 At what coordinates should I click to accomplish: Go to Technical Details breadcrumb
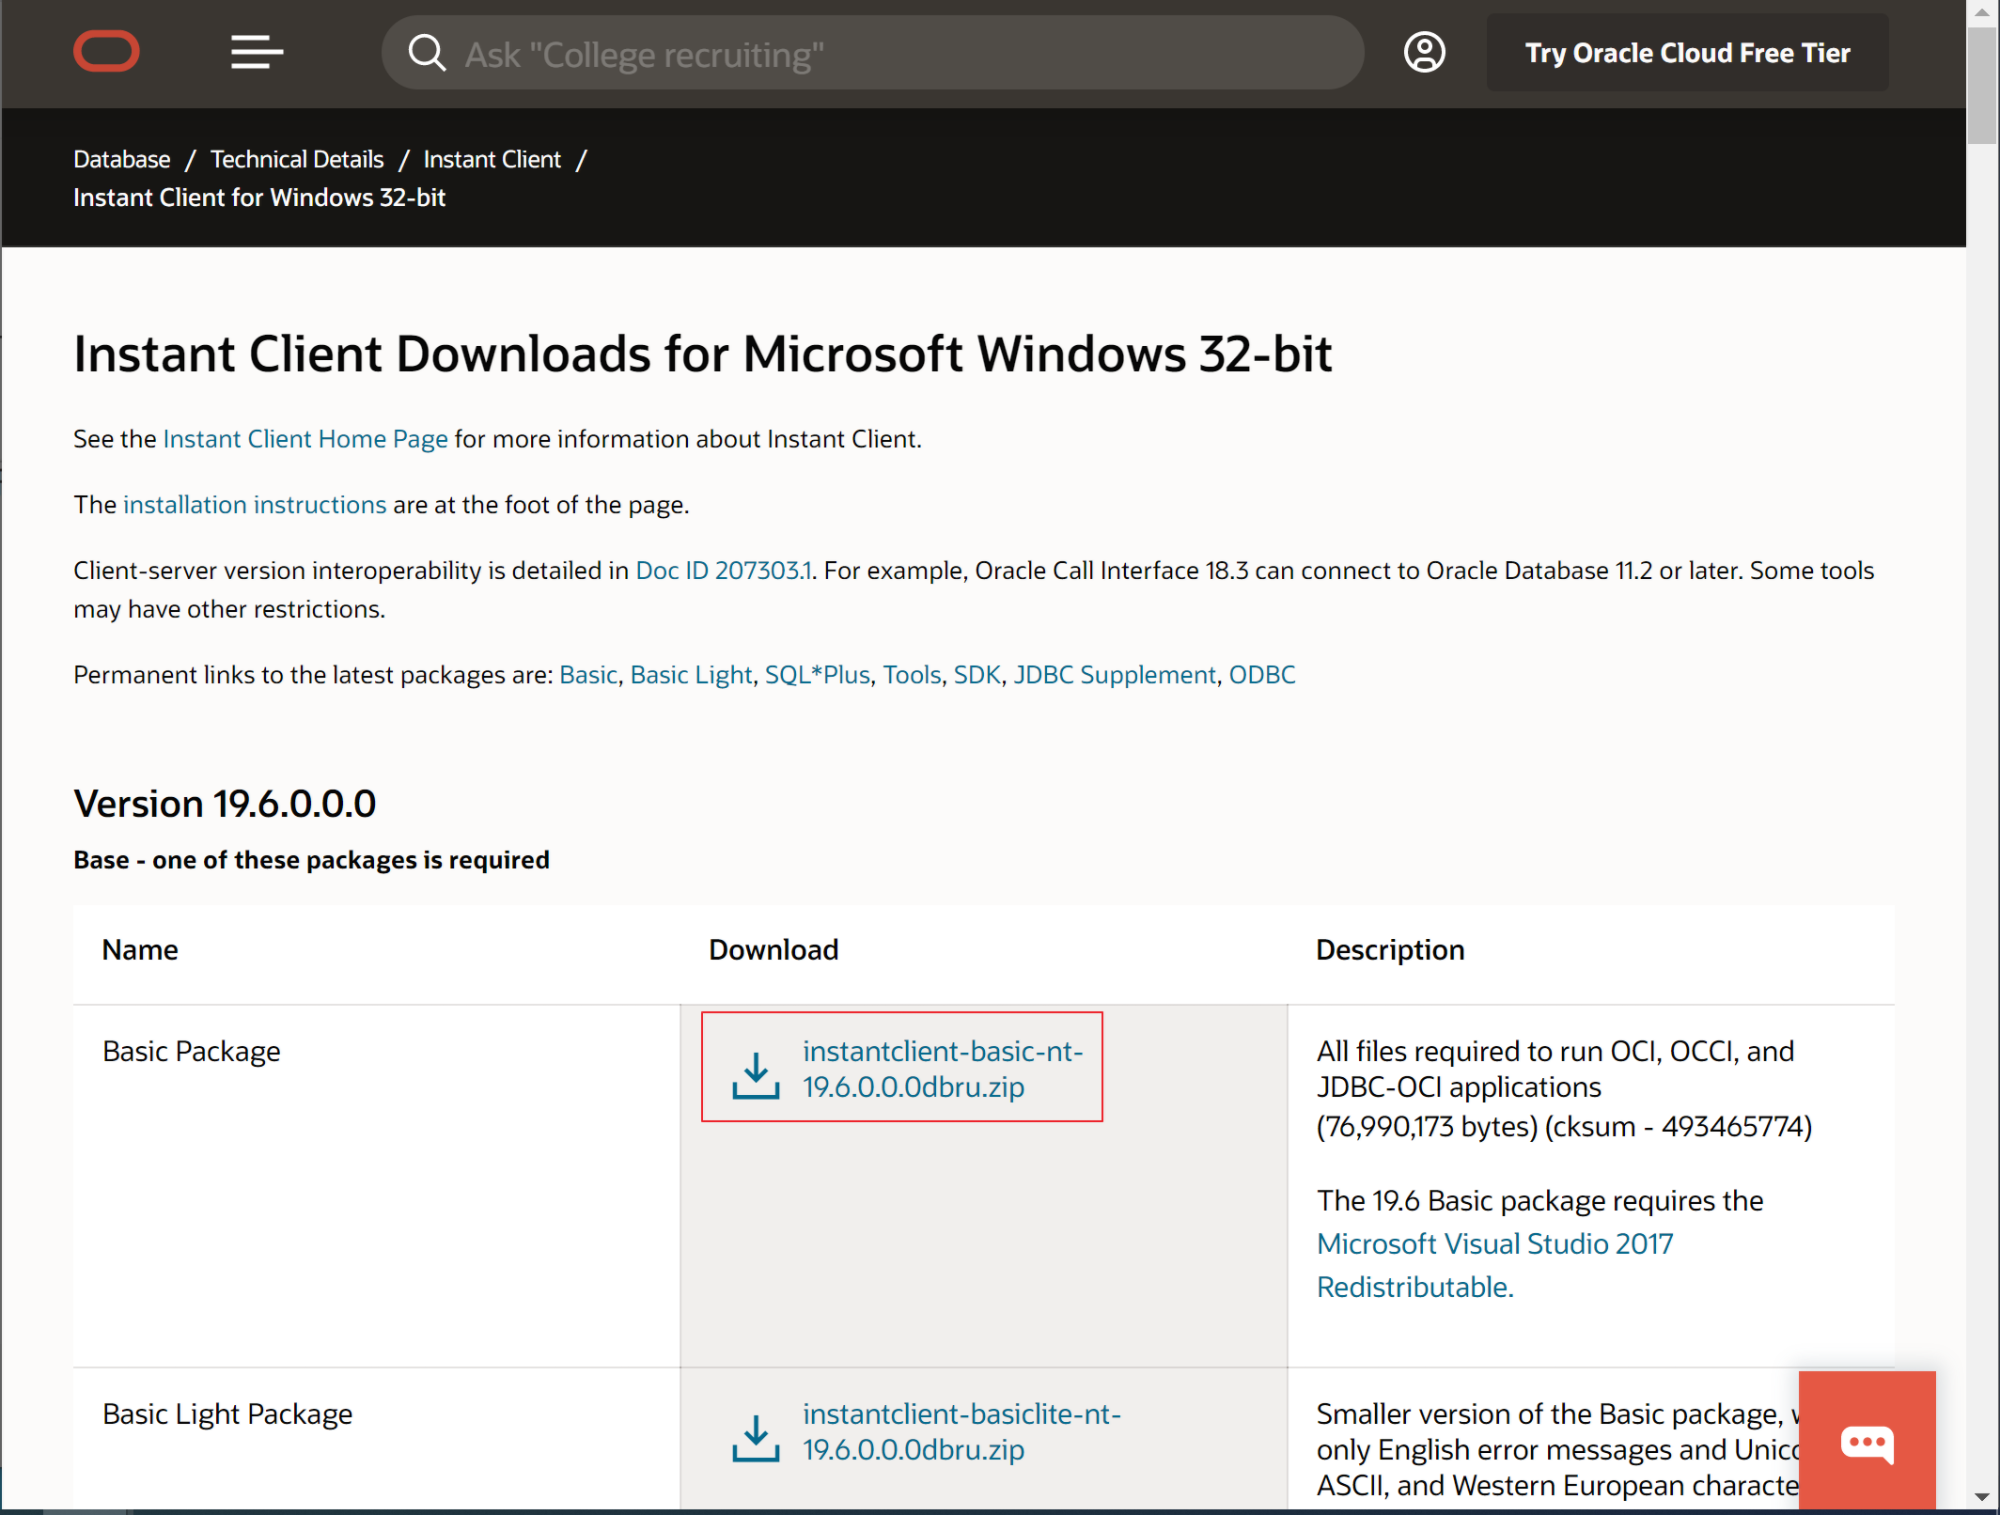point(297,159)
